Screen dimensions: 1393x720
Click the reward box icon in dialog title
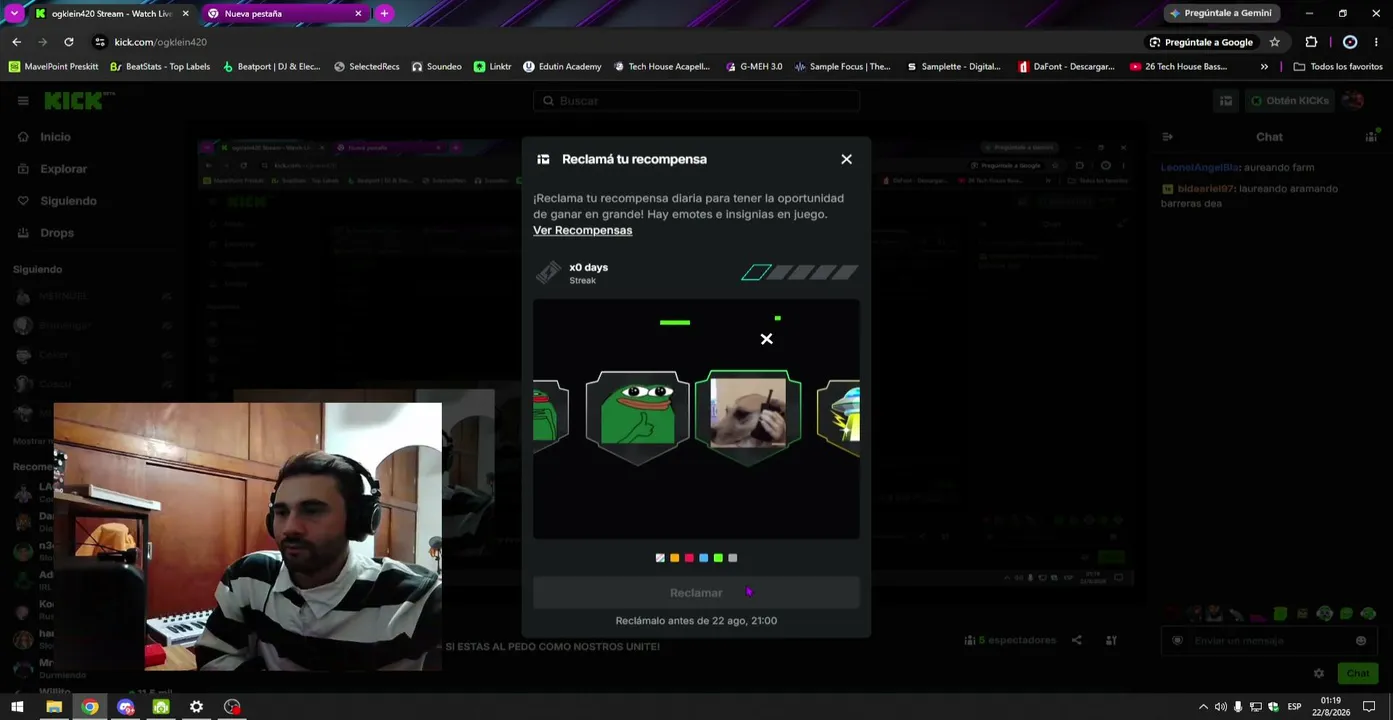coord(543,159)
